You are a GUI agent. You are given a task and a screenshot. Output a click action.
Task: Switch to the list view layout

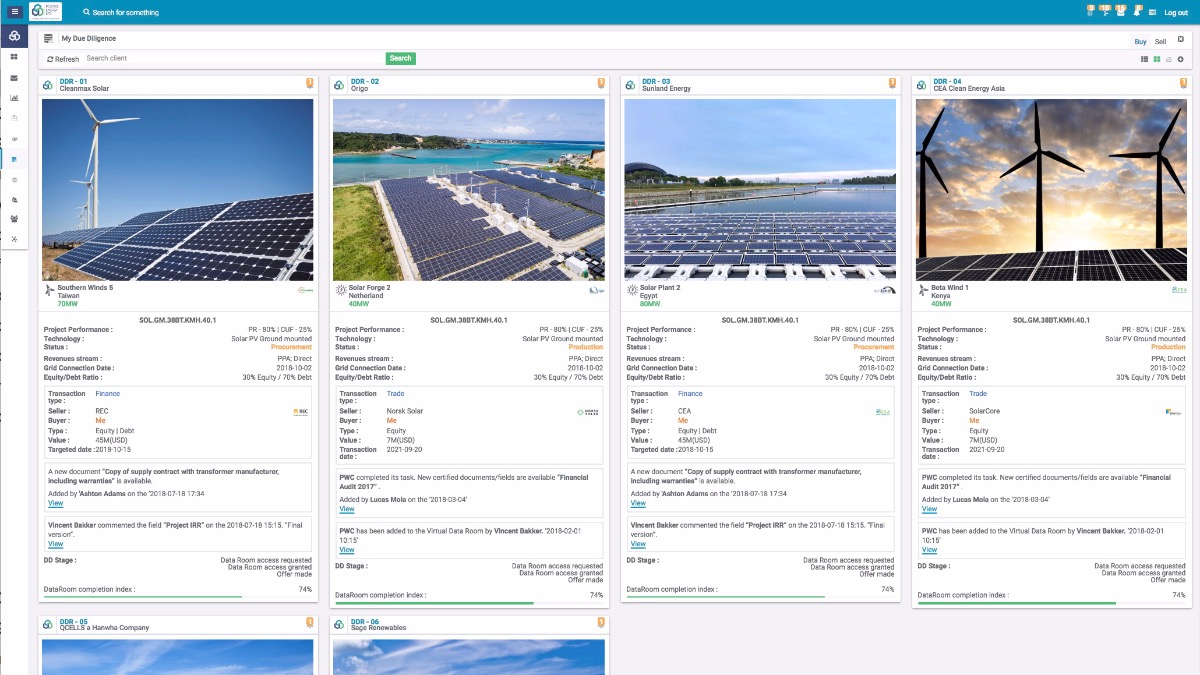tap(1145, 59)
